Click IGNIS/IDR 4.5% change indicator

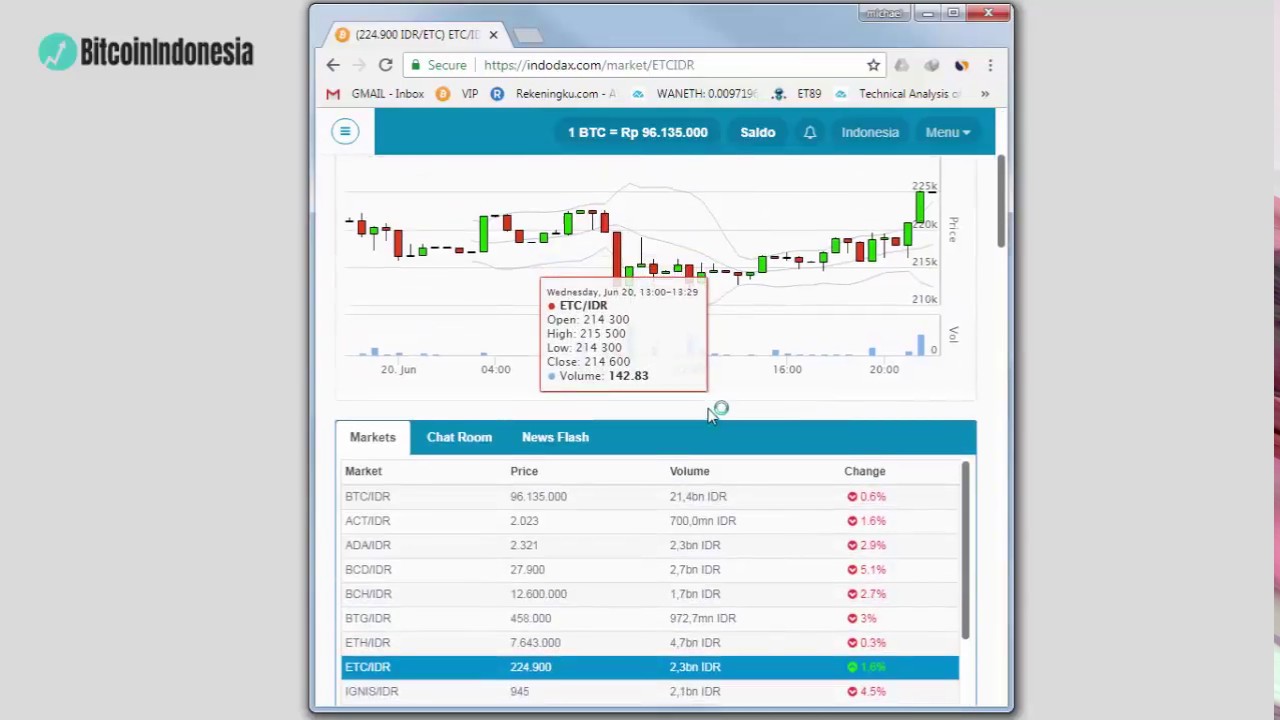coord(866,691)
